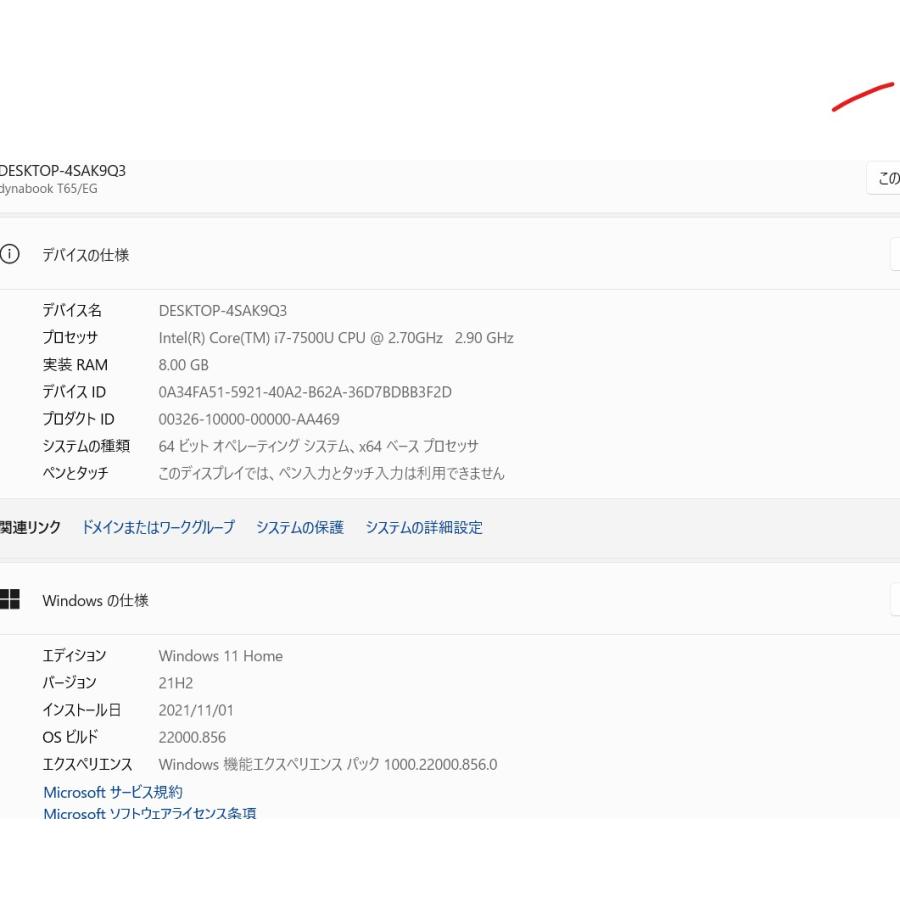This screenshot has width=900, height=900.
Task: Open the Microsoft ソフトウェアライセンス条項 link
Action: point(149,813)
